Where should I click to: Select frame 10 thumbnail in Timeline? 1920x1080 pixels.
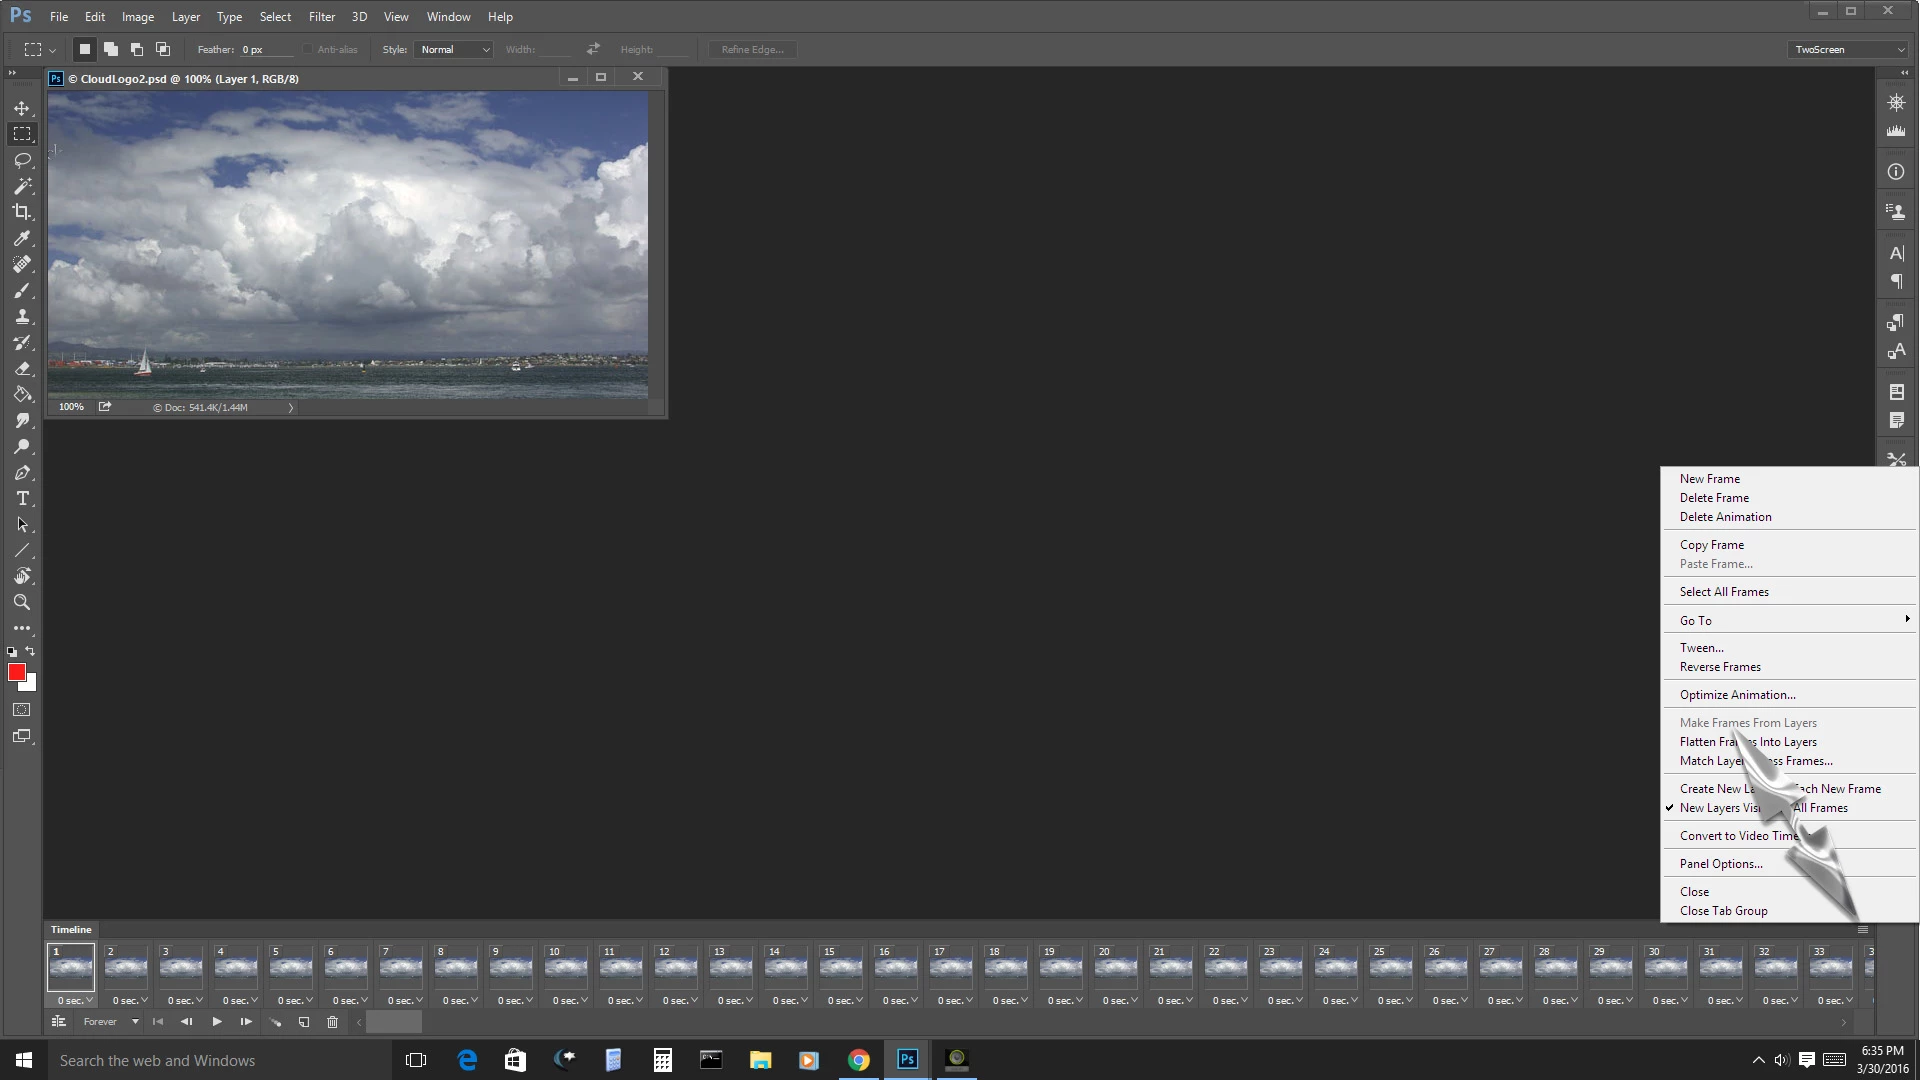pos(566,968)
